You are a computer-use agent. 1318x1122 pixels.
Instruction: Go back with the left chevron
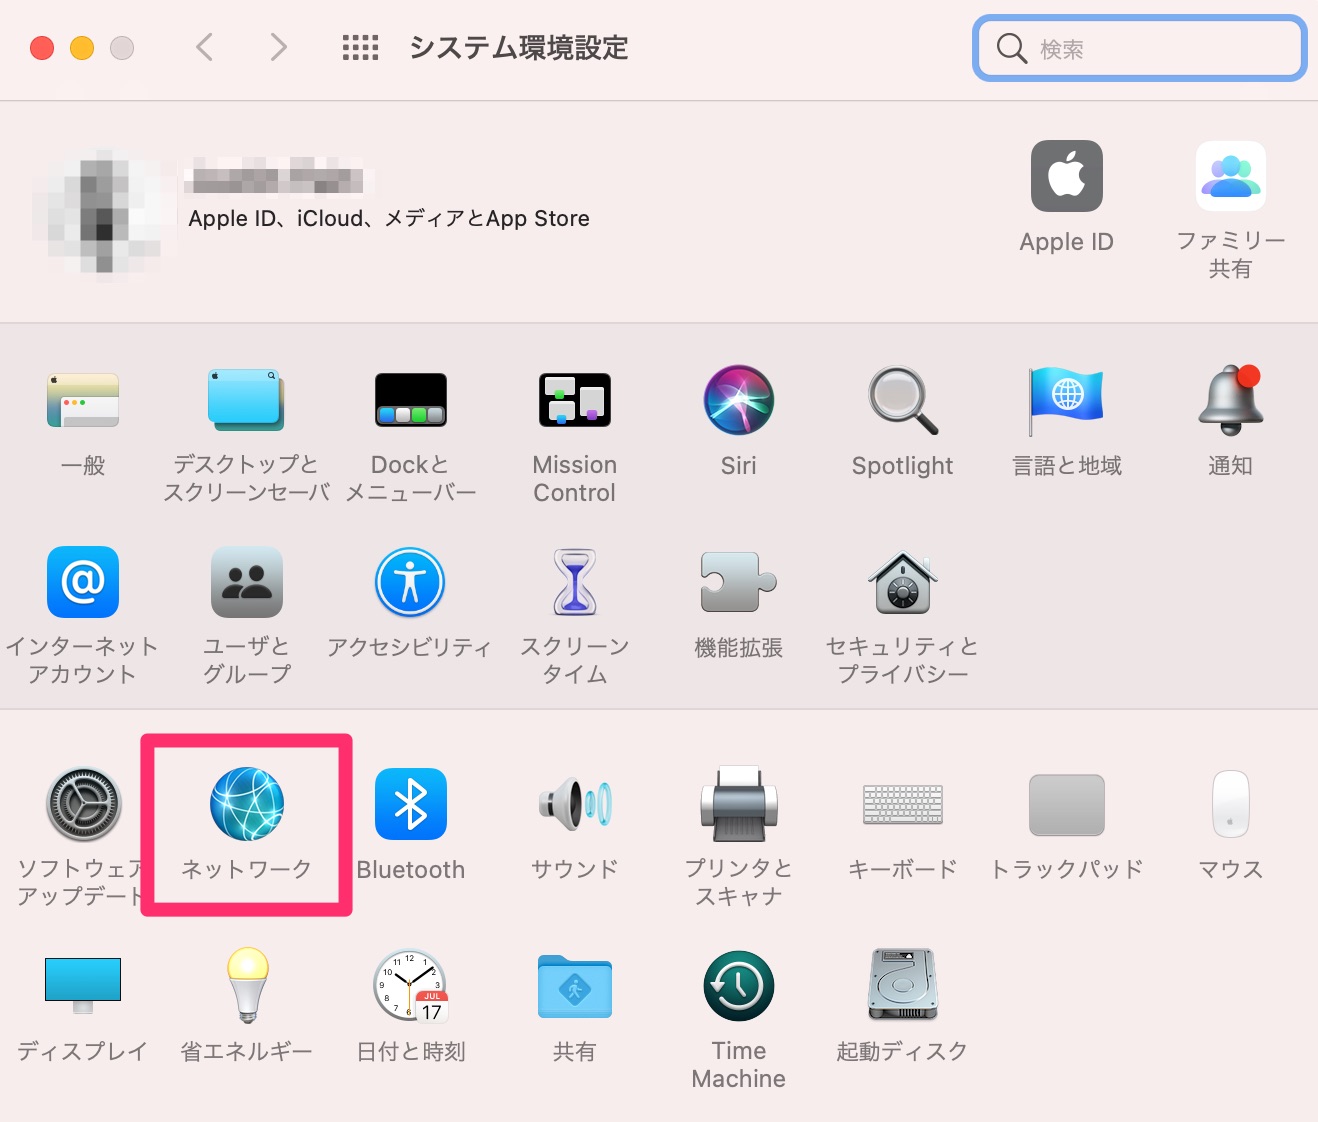point(205,47)
